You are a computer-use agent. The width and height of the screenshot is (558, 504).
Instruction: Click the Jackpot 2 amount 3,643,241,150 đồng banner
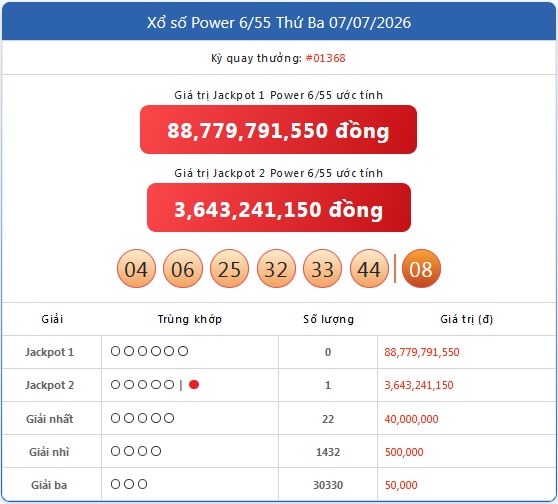coord(279,208)
